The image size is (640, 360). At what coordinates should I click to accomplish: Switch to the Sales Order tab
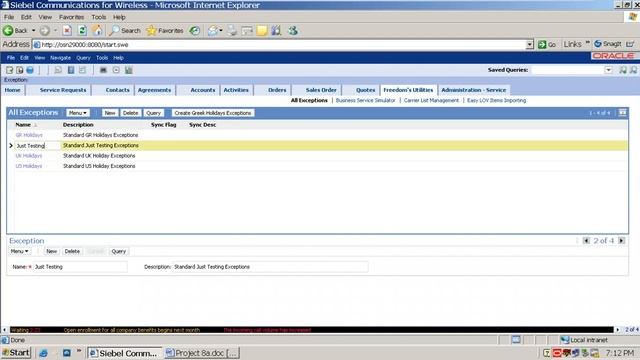(x=321, y=90)
